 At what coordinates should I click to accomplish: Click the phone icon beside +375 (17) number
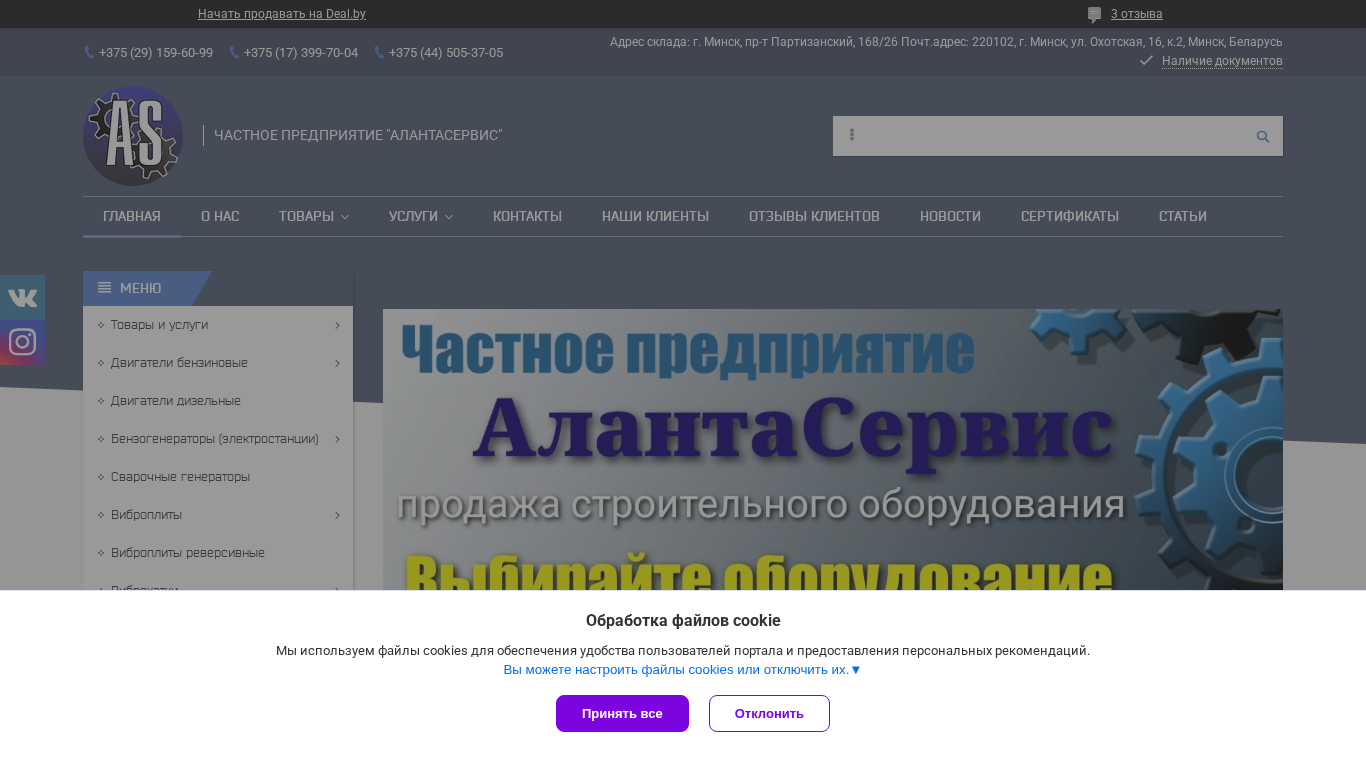point(234,53)
